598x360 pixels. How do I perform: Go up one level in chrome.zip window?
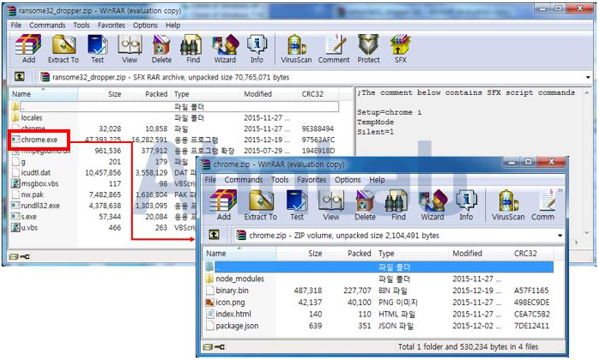(x=214, y=235)
